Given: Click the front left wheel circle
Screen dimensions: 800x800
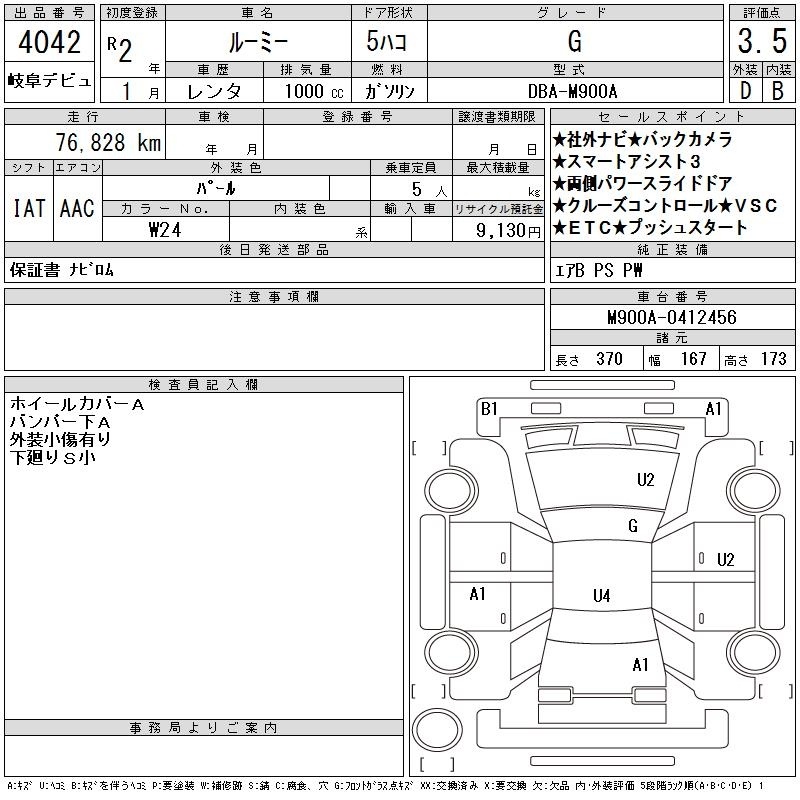Looking at the screenshot, I should point(451,491).
